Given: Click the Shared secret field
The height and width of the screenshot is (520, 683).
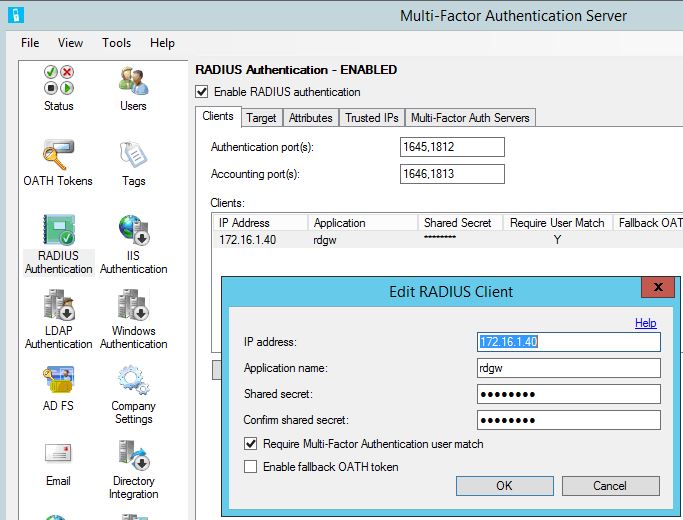Looking at the screenshot, I should (568, 394).
